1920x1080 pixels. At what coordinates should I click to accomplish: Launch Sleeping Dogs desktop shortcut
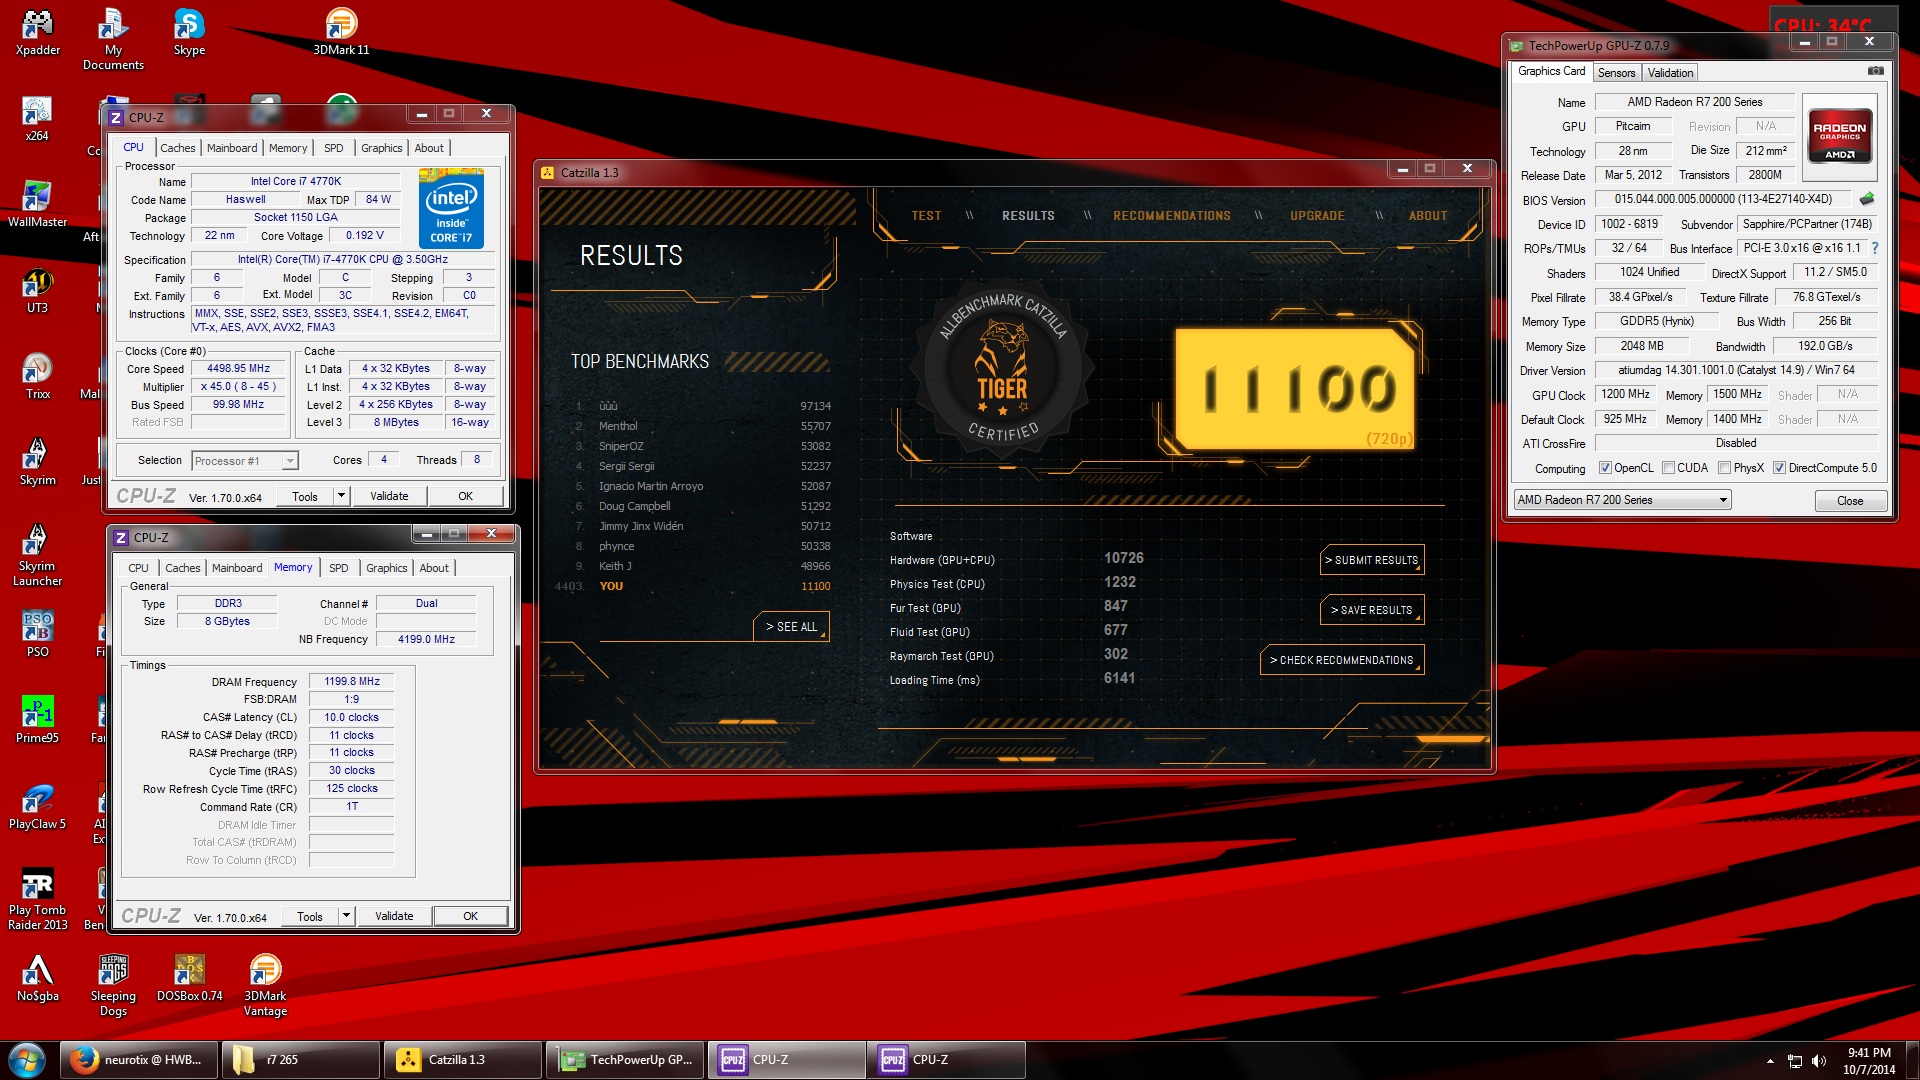tap(113, 986)
